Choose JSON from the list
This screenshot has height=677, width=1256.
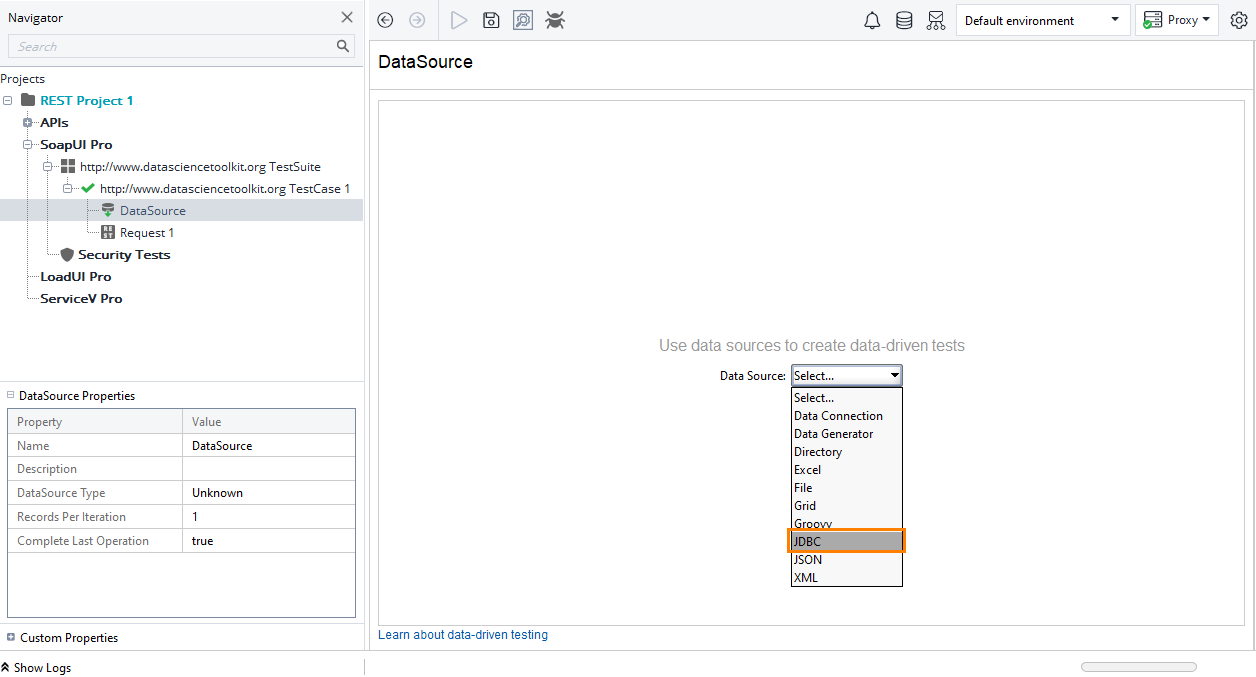pyautogui.click(x=846, y=560)
